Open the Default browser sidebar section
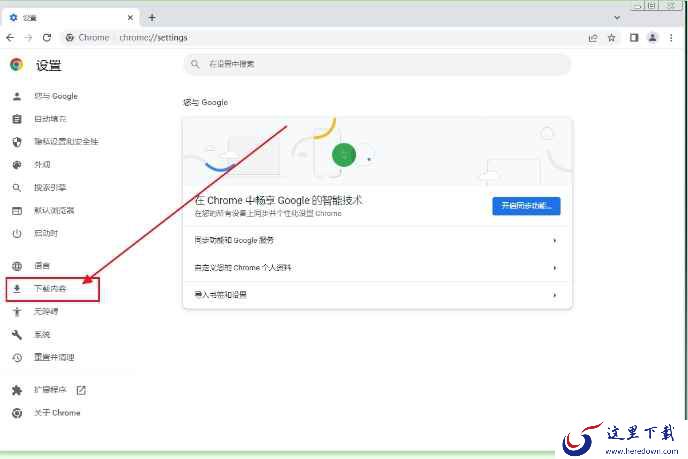 54,211
